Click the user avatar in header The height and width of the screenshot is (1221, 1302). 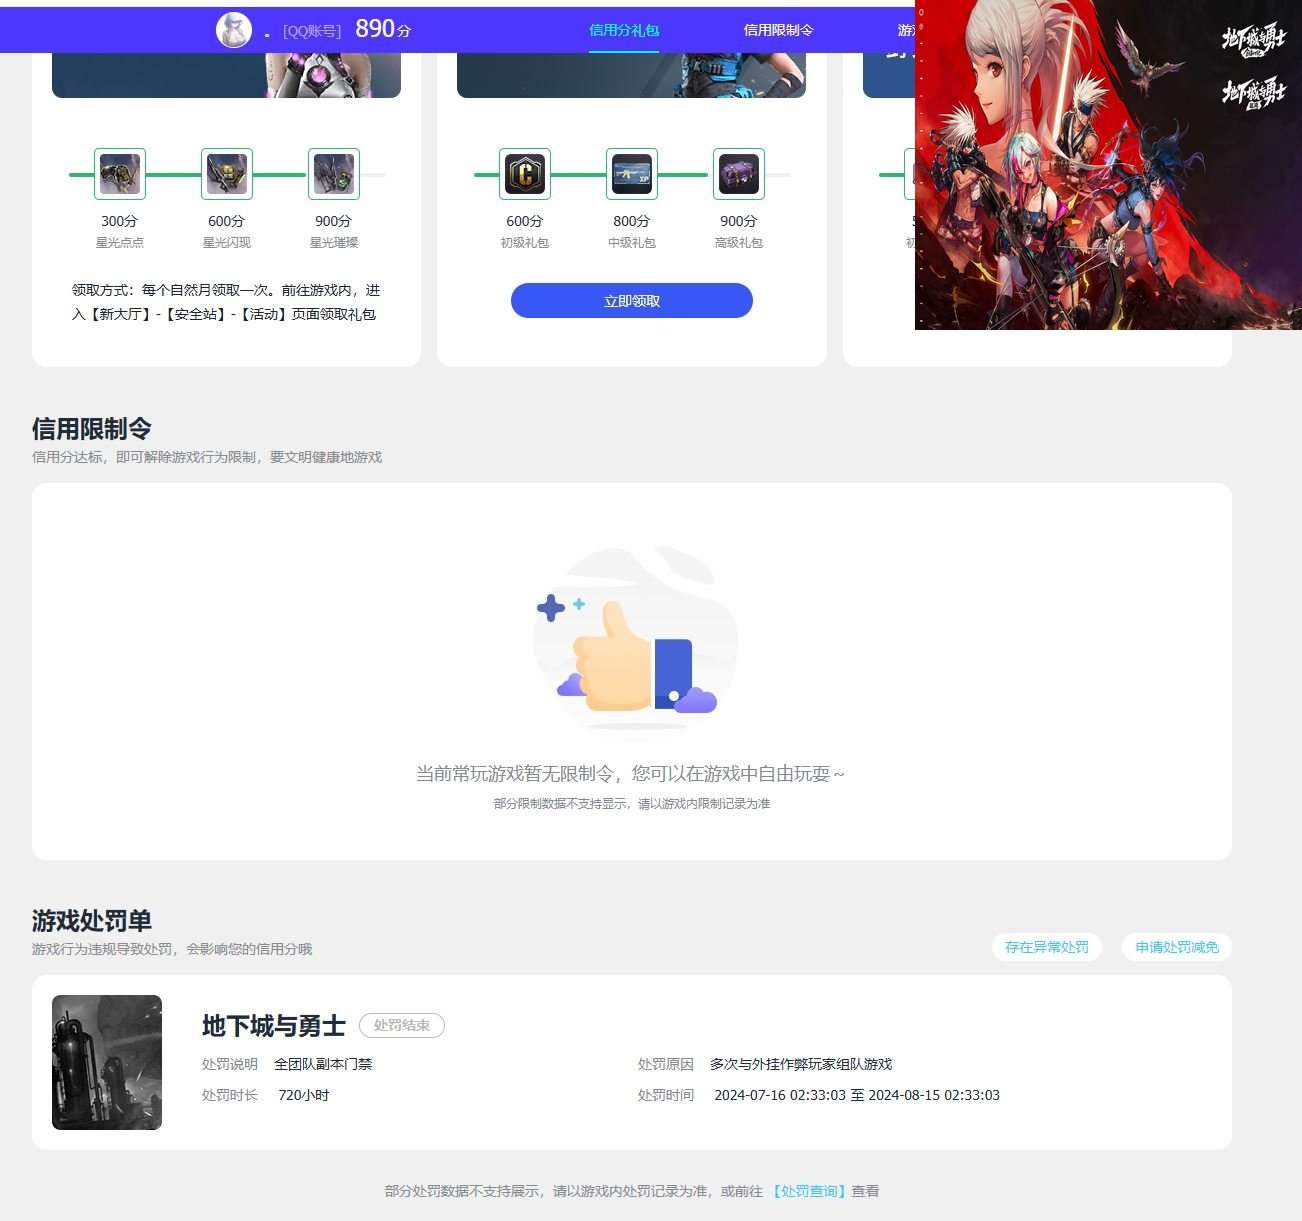(234, 30)
